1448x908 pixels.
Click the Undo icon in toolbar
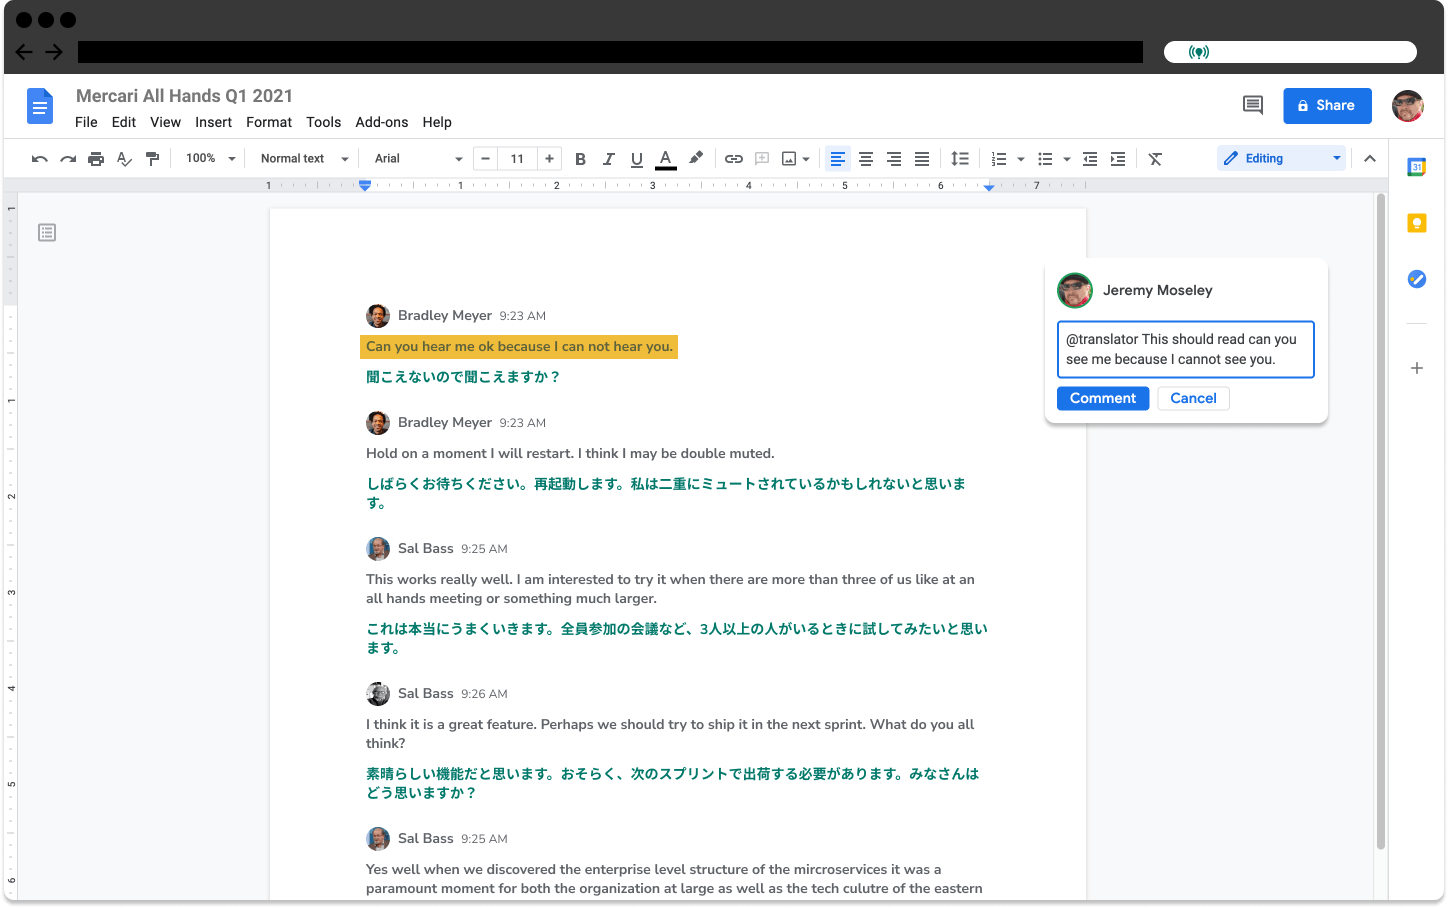(x=40, y=159)
